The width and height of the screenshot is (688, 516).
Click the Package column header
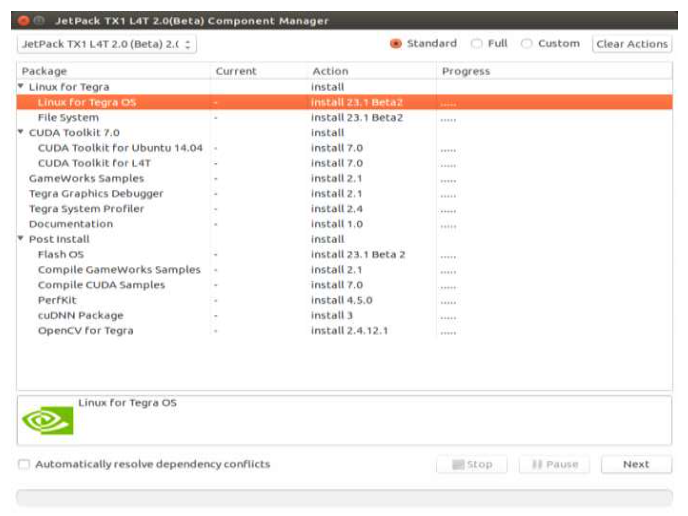114,71
